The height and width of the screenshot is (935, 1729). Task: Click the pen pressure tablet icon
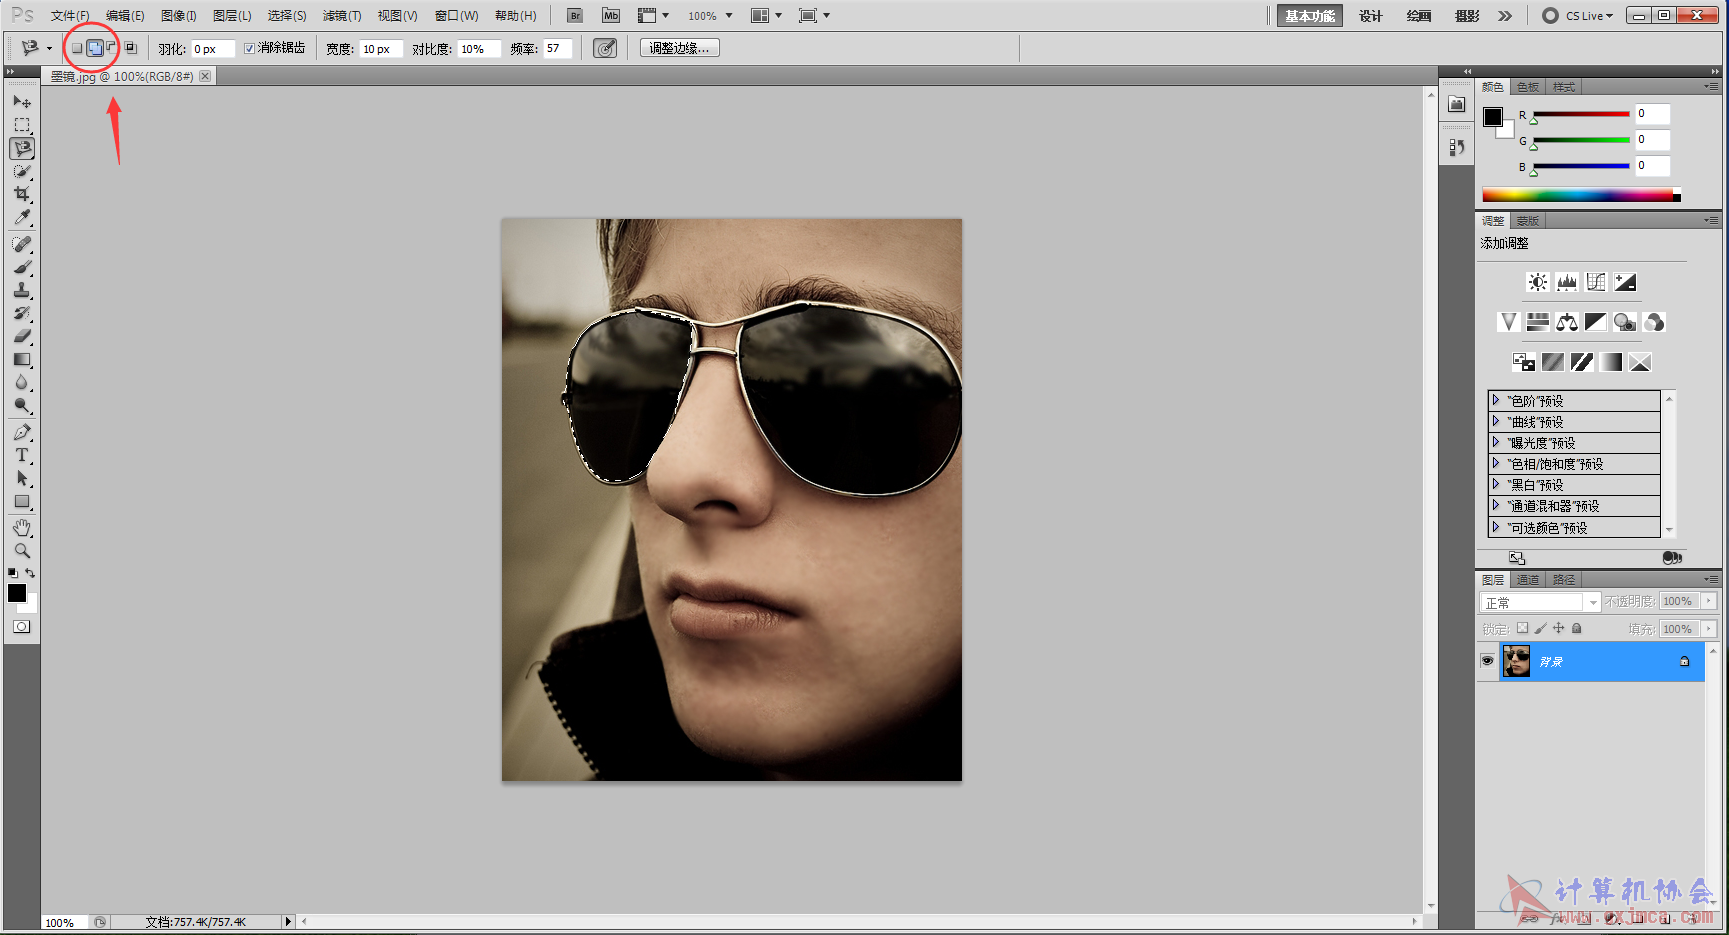pyautogui.click(x=605, y=48)
